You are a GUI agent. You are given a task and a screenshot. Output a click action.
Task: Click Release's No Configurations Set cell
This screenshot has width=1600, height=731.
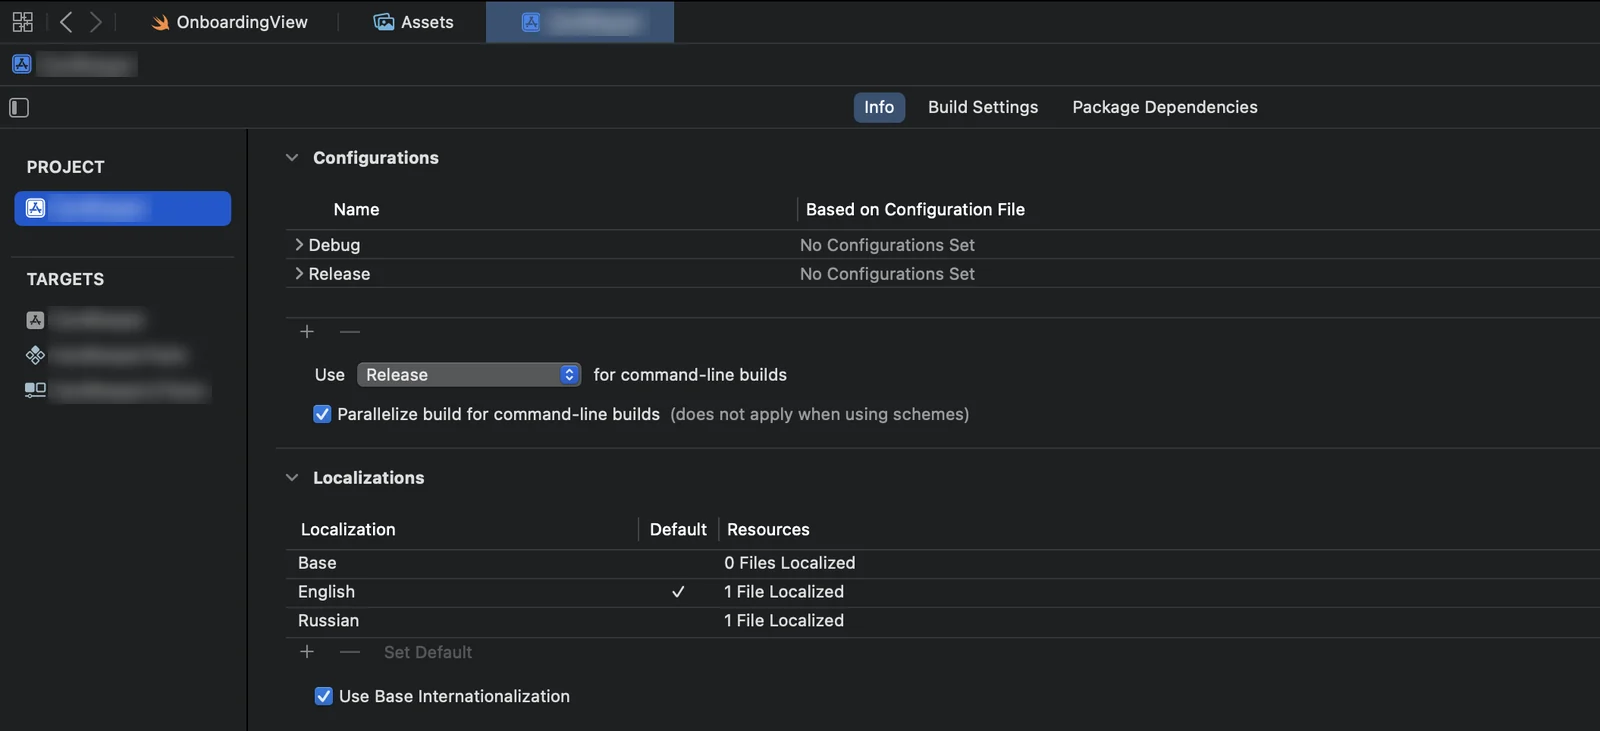887,274
